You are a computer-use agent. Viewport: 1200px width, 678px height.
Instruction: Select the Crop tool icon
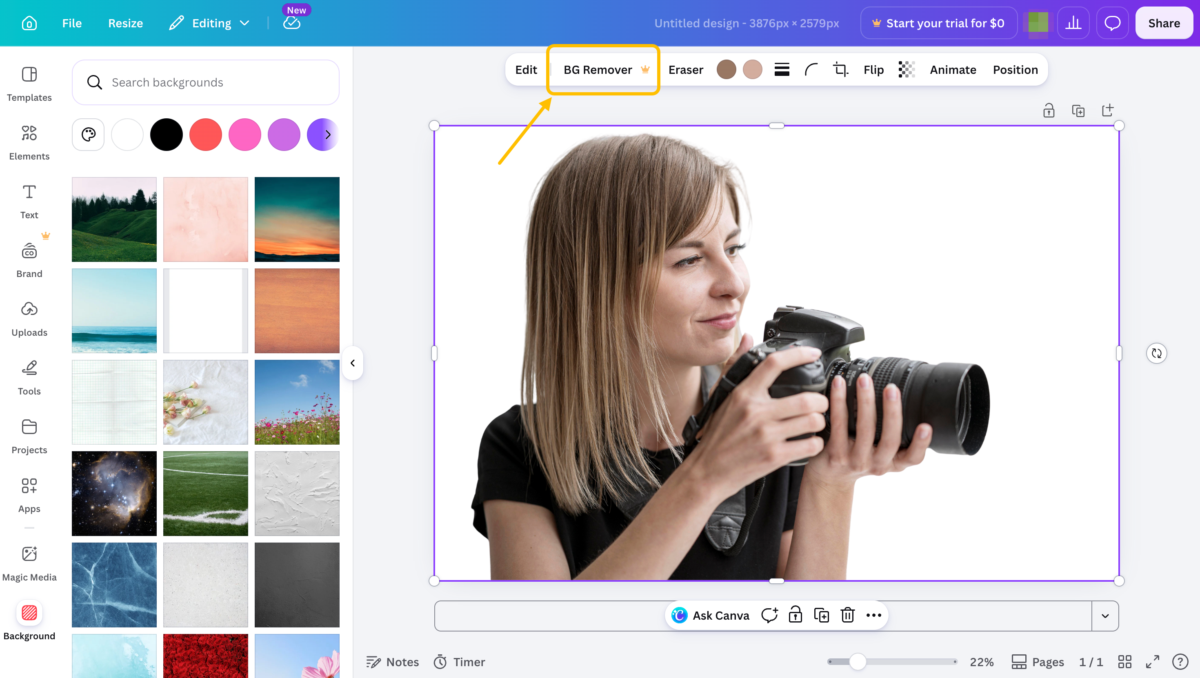pyautogui.click(x=841, y=70)
